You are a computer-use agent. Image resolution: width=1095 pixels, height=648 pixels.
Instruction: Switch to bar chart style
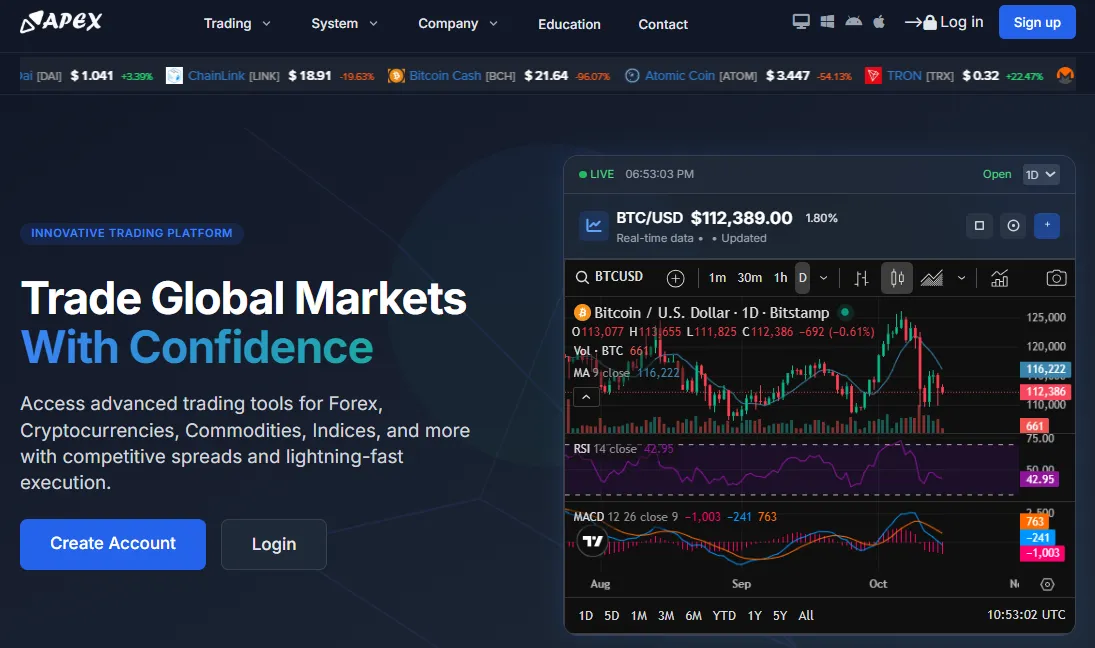[x=861, y=278]
